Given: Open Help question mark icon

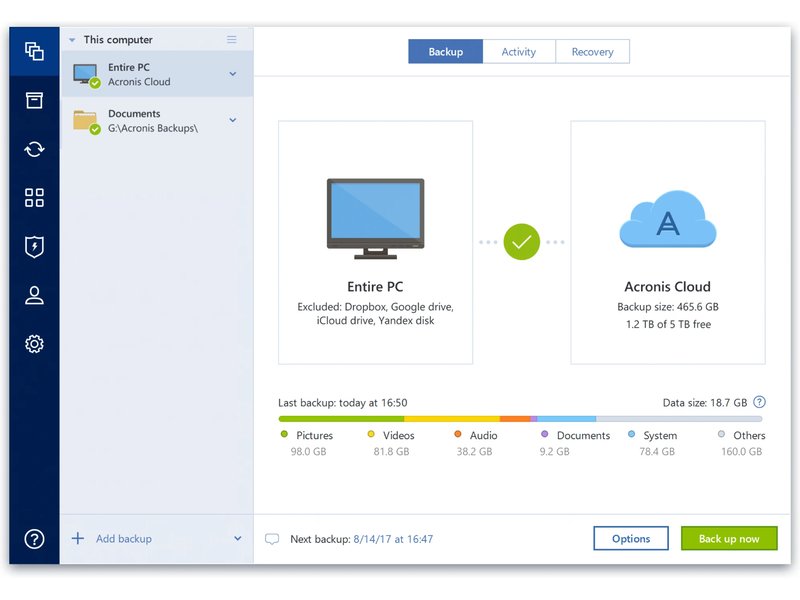Looking at the screenshot, I should tap(34, 539).
